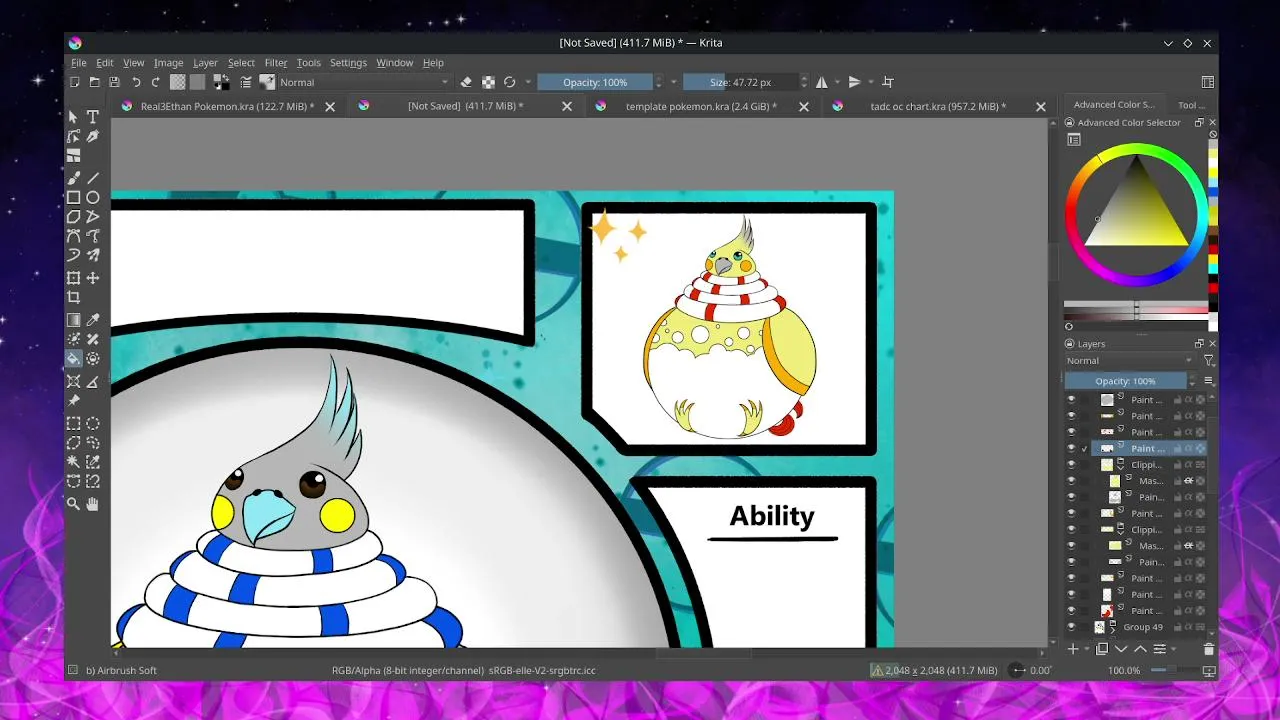The height and width of the screenshot is (720, 1280).
Task: Activate the Crop tool
Action: (73, 298)
